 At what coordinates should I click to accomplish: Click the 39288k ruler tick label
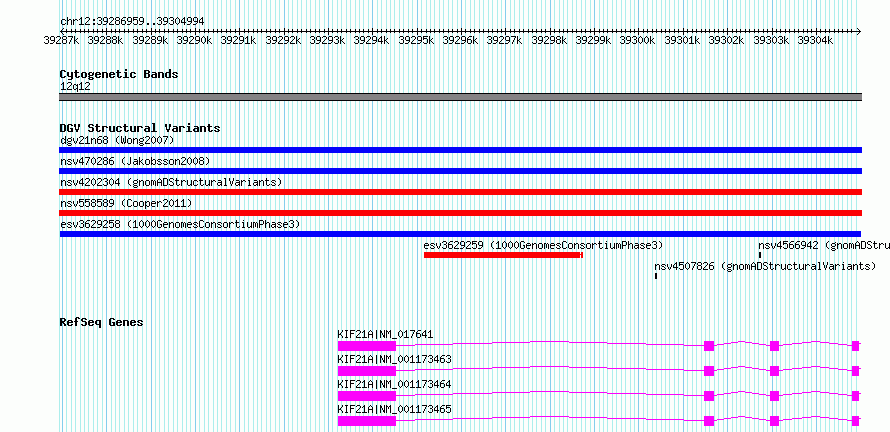[x=106, y=40]
